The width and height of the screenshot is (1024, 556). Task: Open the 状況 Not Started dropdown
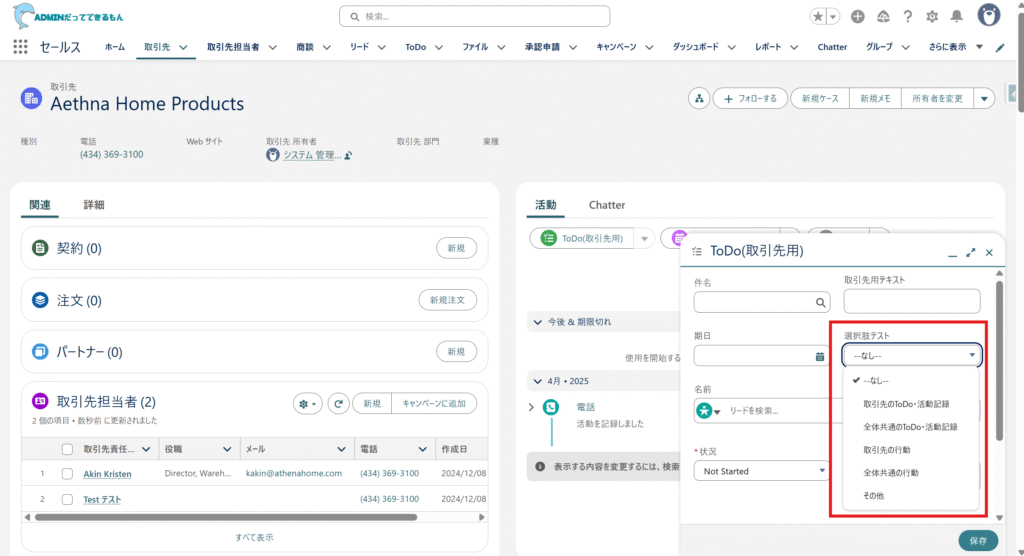click(762, 471)
